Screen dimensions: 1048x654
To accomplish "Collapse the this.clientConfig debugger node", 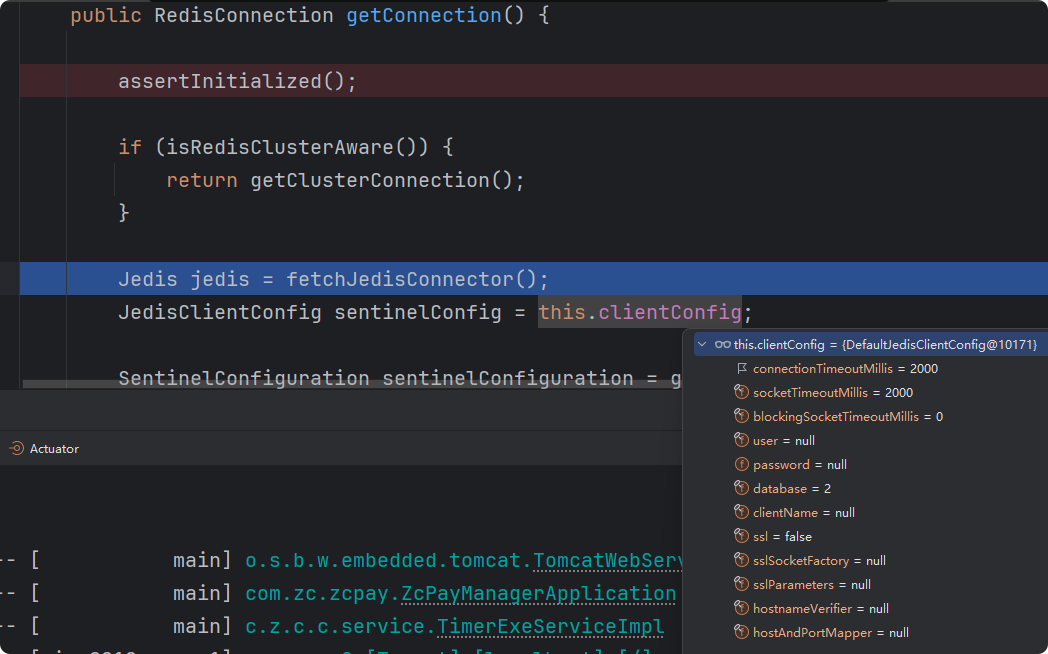I will pos(702,345).
